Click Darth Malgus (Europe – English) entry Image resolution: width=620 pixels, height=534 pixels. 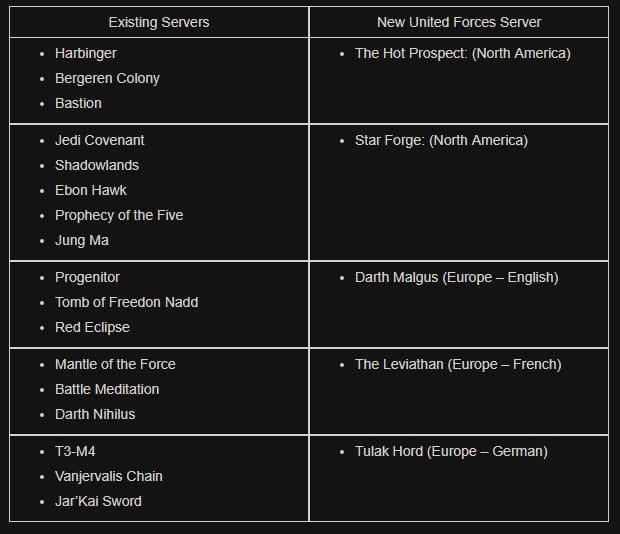pos(456,277)
